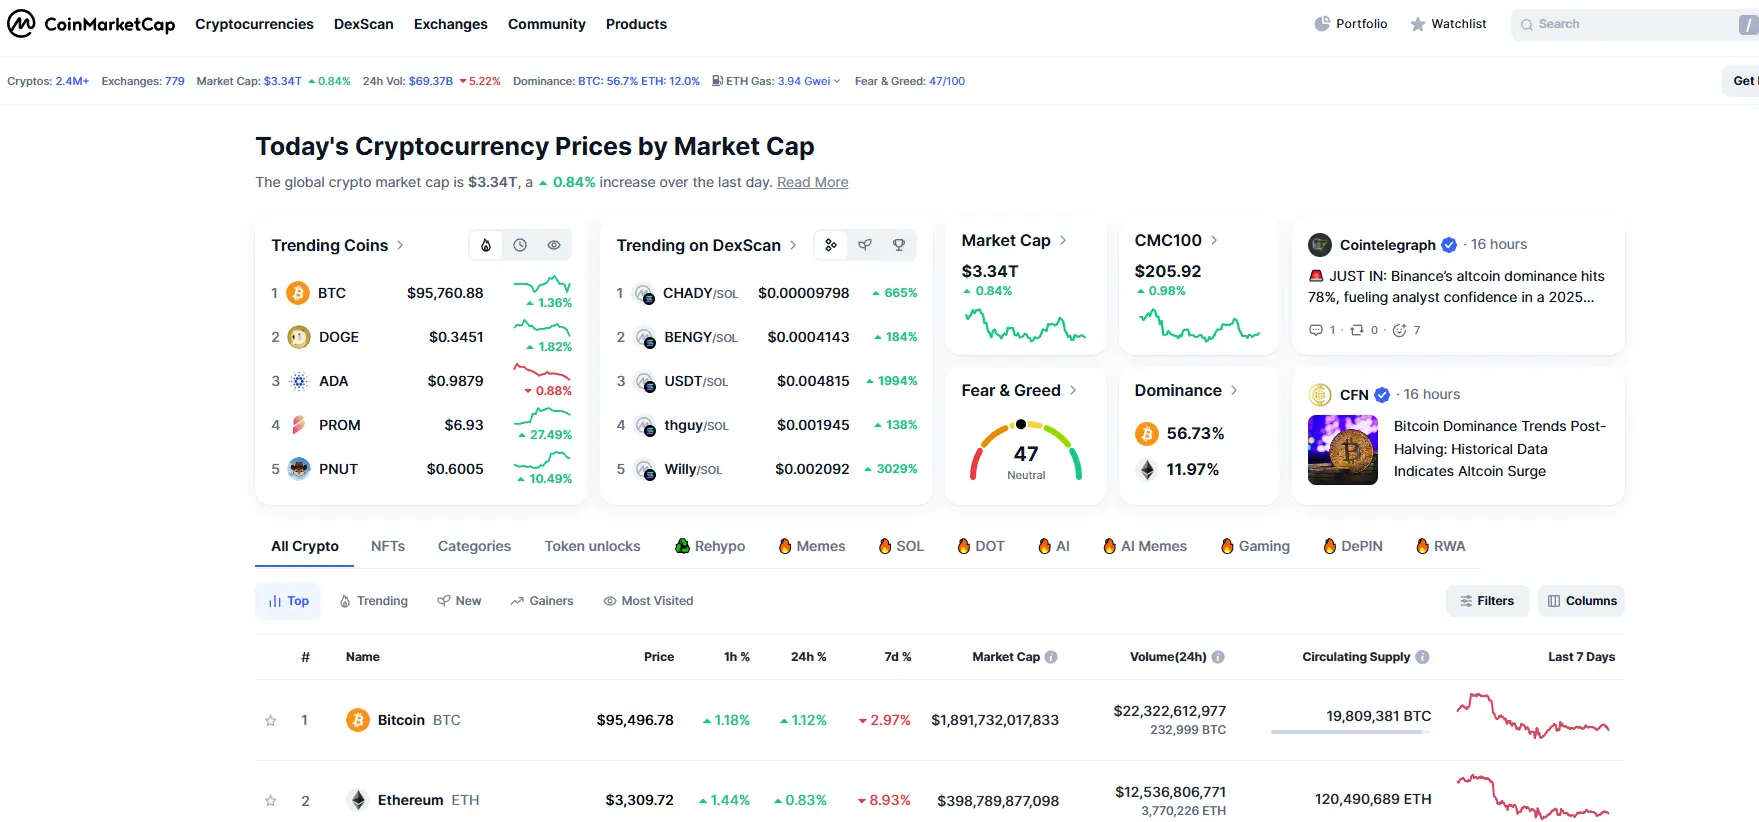Select the Trending sort button

point(374,601)
